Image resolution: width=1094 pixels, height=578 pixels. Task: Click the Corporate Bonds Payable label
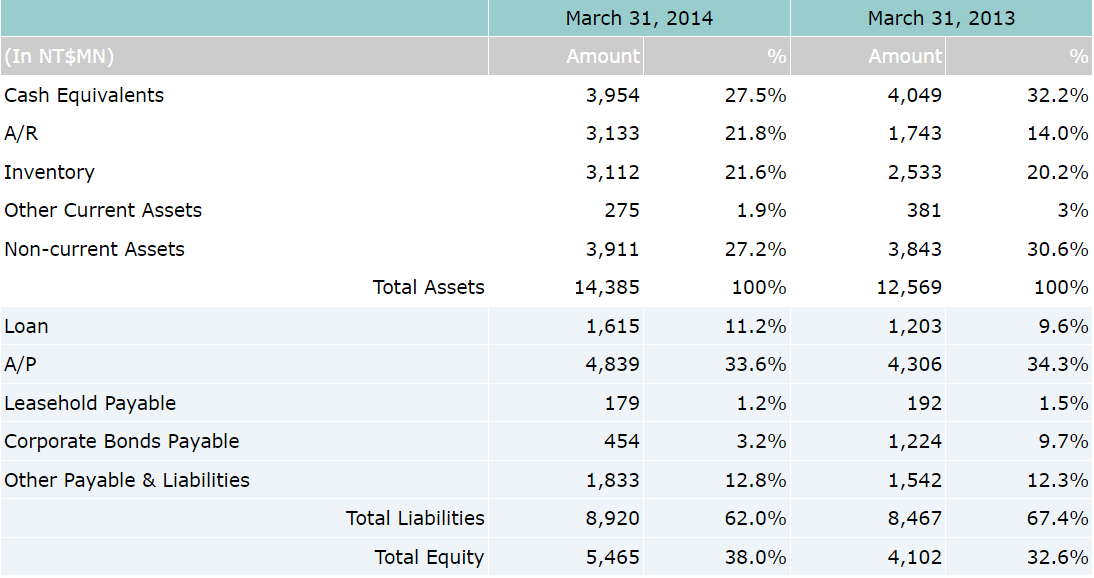coord(122,441)
